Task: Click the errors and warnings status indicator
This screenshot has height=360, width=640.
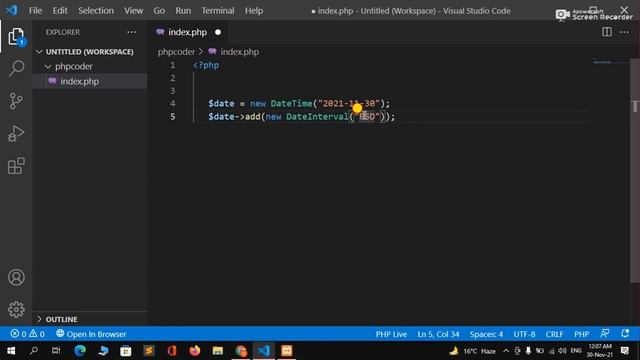Action: click(27, 334)
